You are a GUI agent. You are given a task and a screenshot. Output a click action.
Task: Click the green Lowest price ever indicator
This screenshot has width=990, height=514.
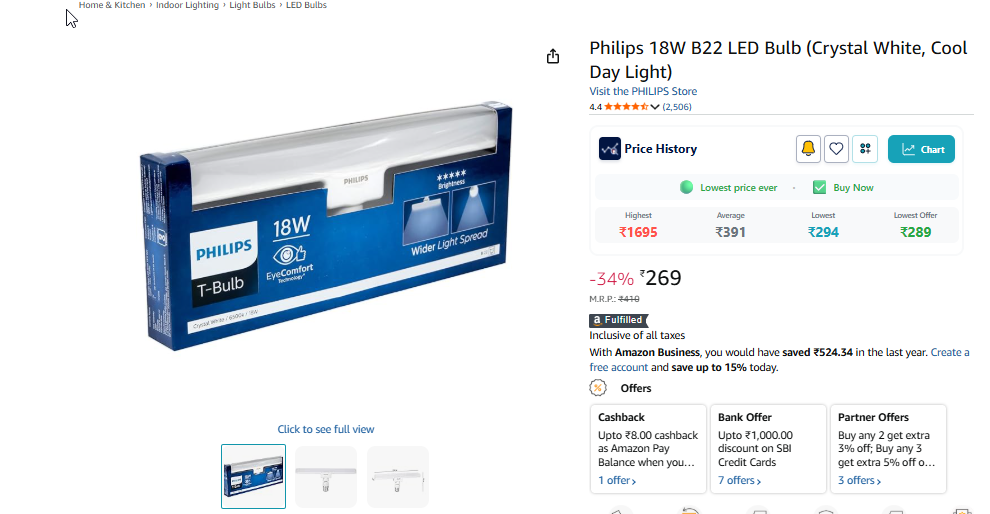click(x=686, y=188)
